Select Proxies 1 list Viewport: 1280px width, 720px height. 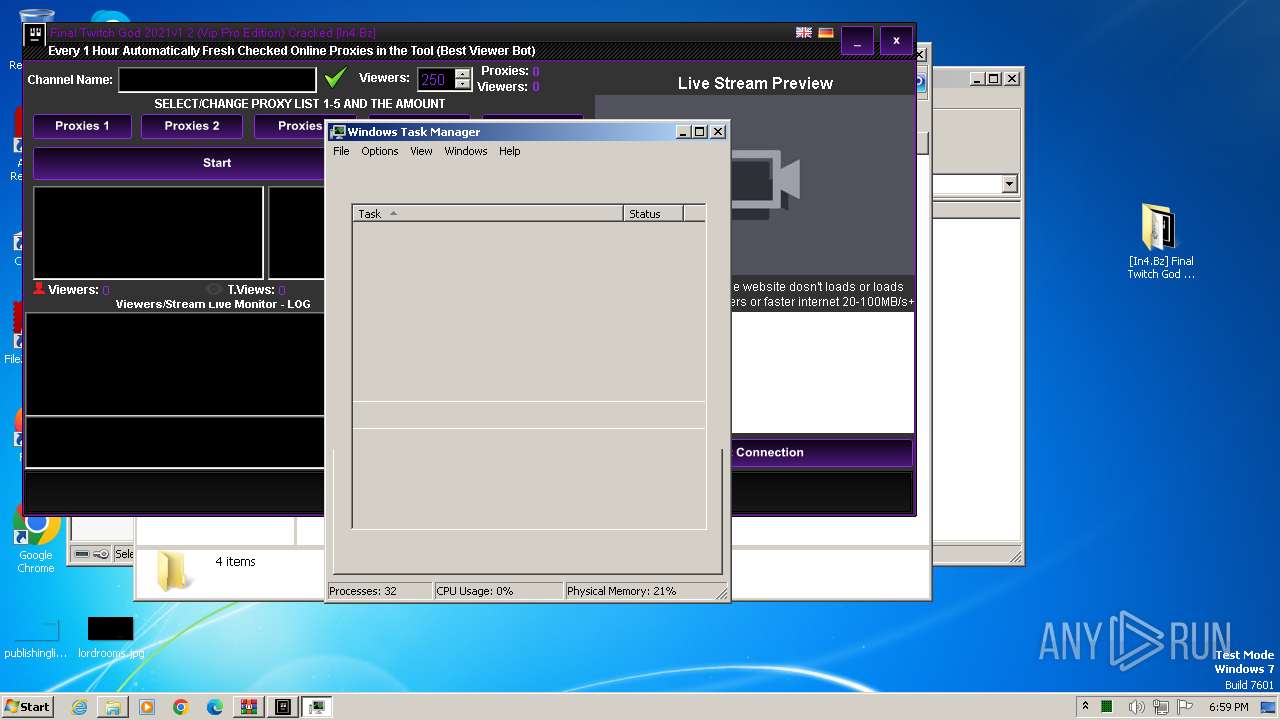pyautogui.click(x=82, y=126)
